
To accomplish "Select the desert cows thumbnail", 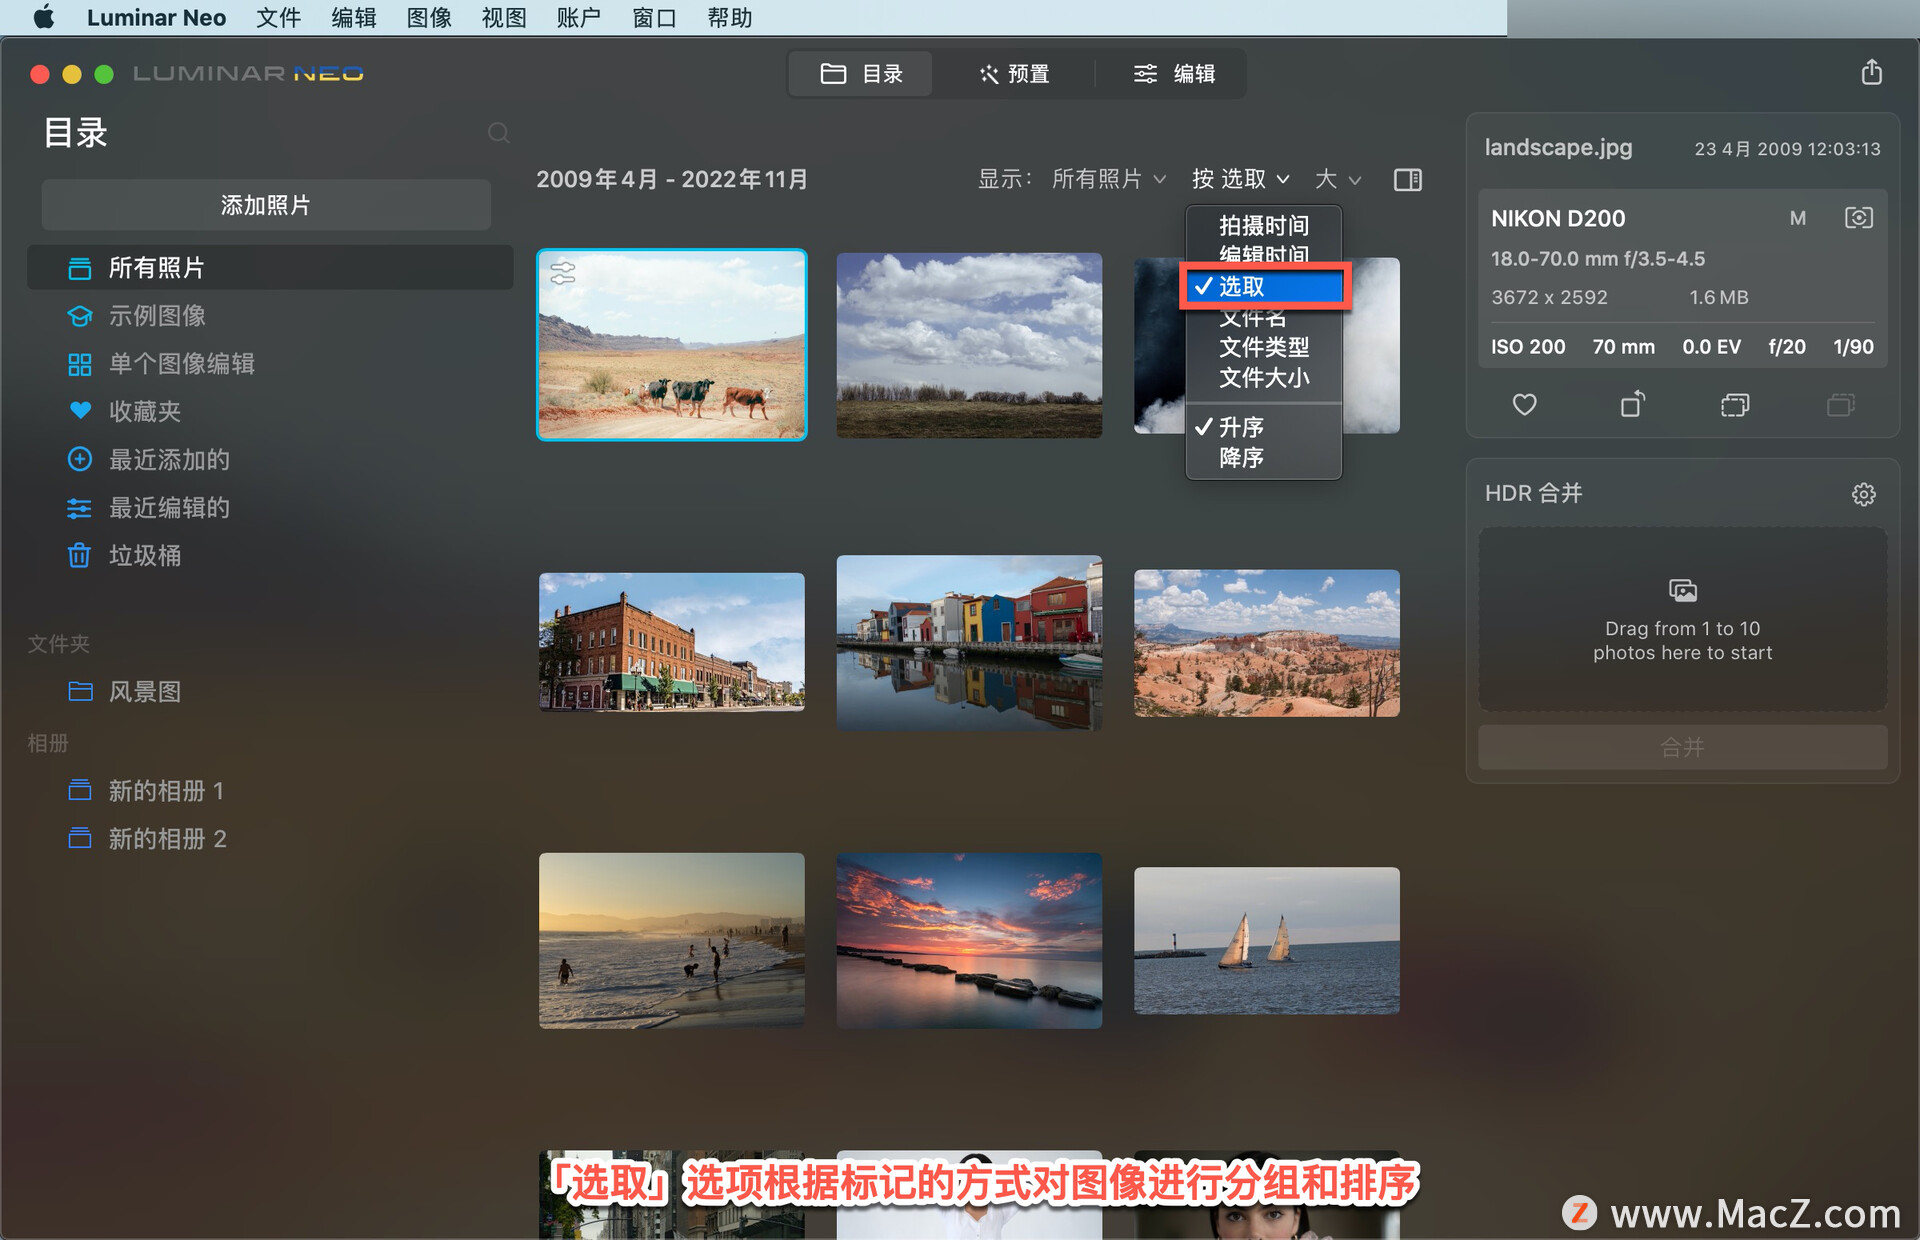I will 672,345.
